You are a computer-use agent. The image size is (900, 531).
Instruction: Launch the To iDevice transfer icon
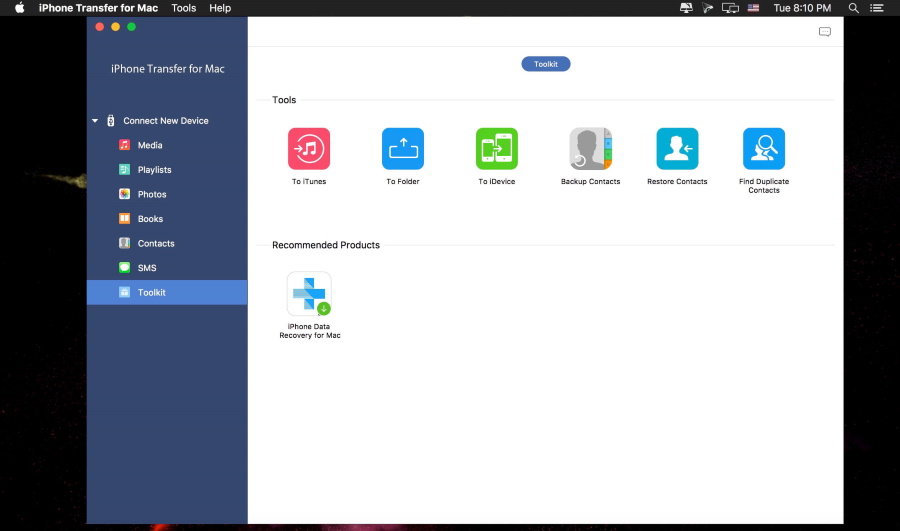tap(496, 149)
